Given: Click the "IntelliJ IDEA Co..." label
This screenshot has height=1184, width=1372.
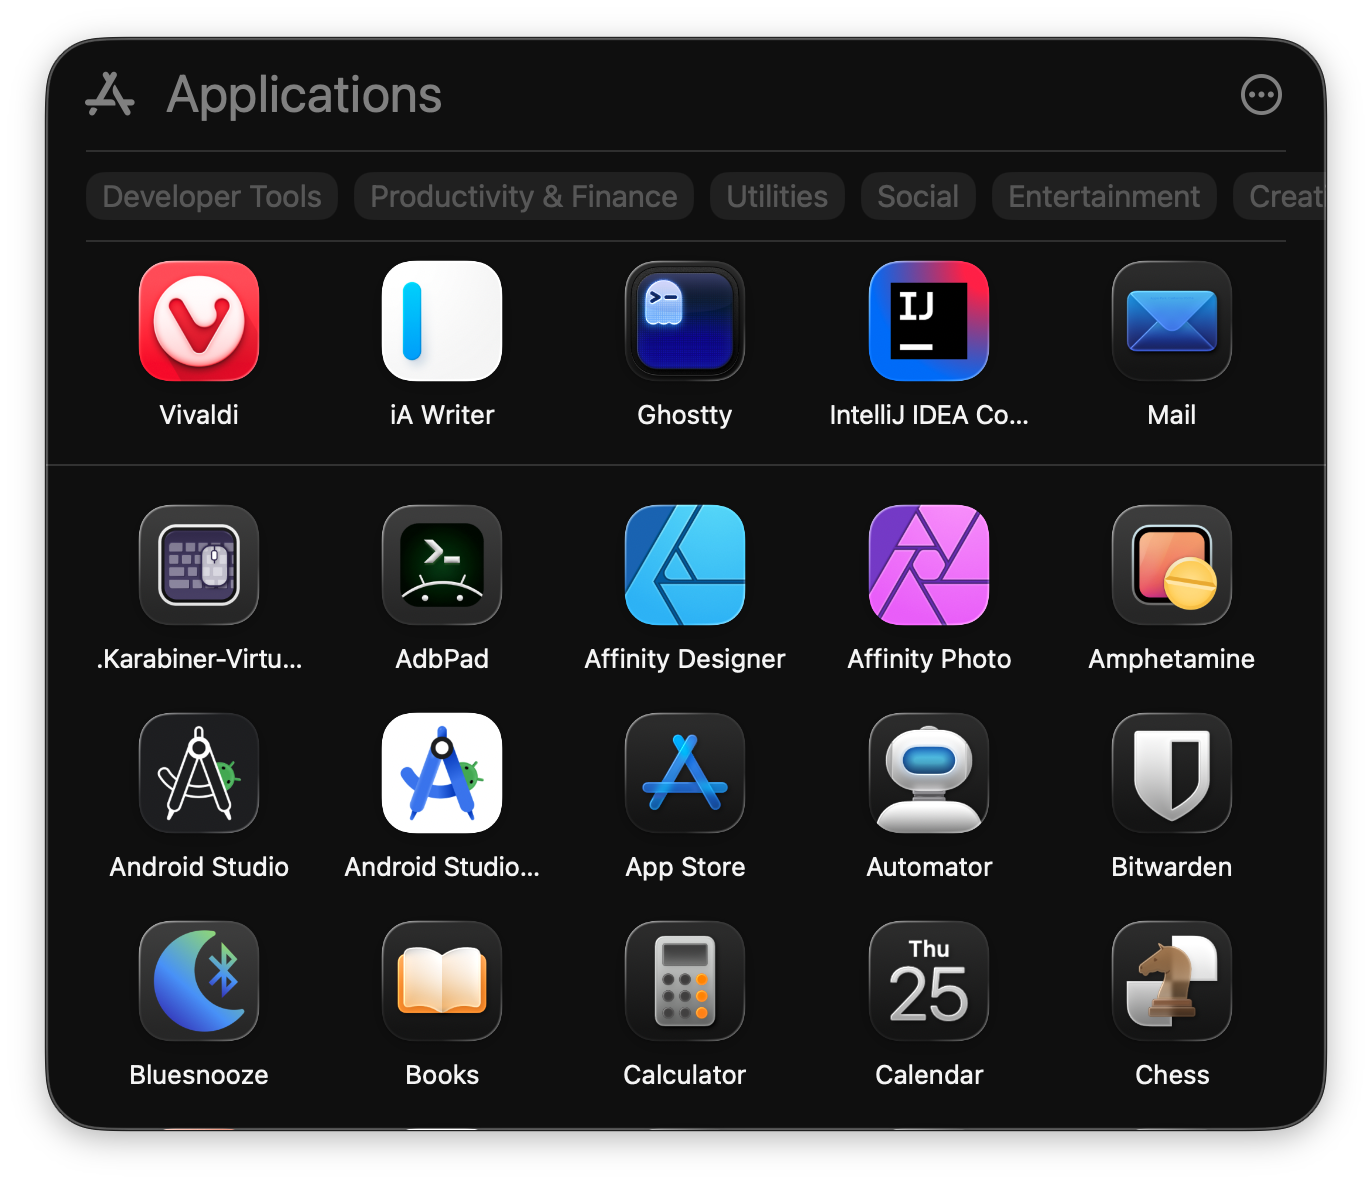Looking at the screenshot, I should 929,415.
